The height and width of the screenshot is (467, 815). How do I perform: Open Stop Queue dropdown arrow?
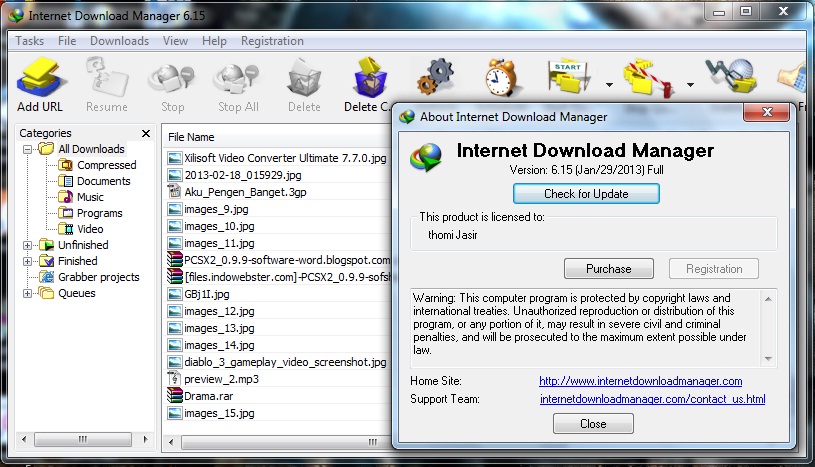coord(690,84)
